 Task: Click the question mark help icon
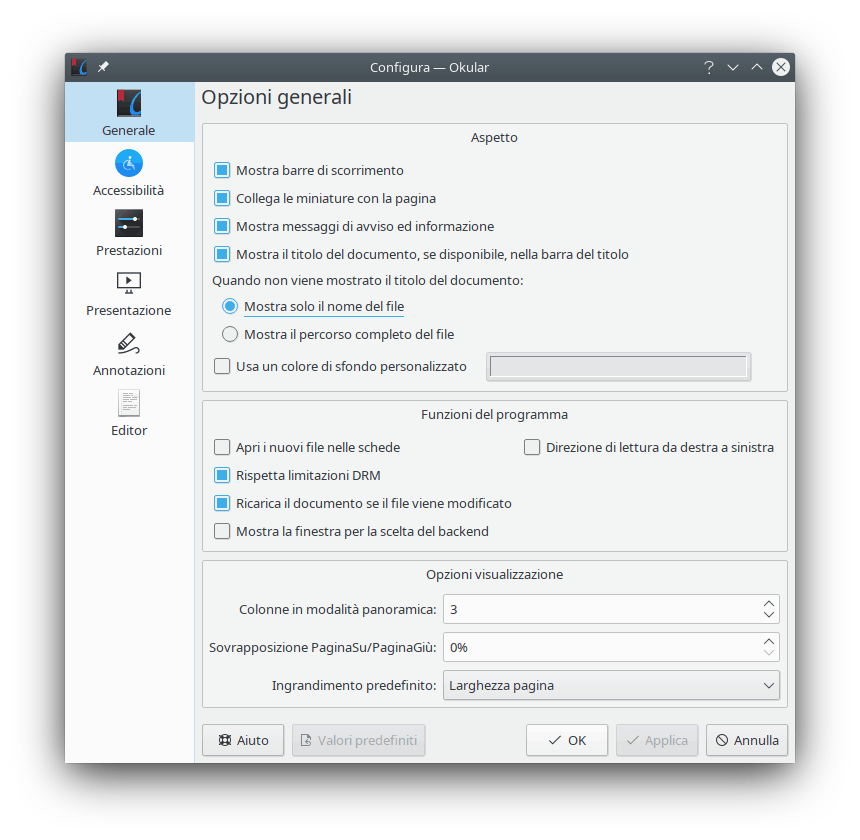709,67
